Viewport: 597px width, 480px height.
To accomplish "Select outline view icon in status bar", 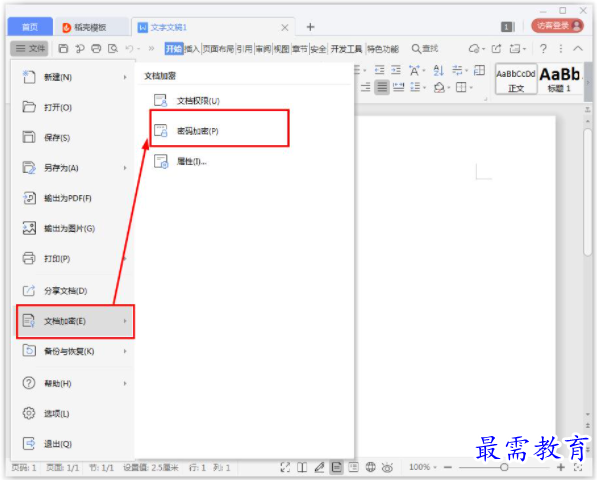I will pos(353,467).
